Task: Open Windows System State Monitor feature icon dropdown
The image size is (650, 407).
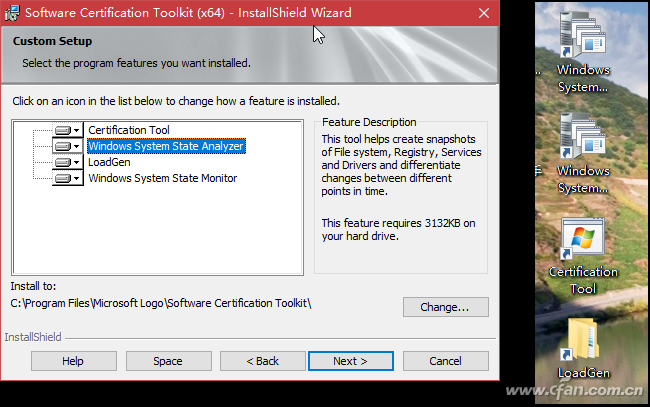Action: point(68,178)
